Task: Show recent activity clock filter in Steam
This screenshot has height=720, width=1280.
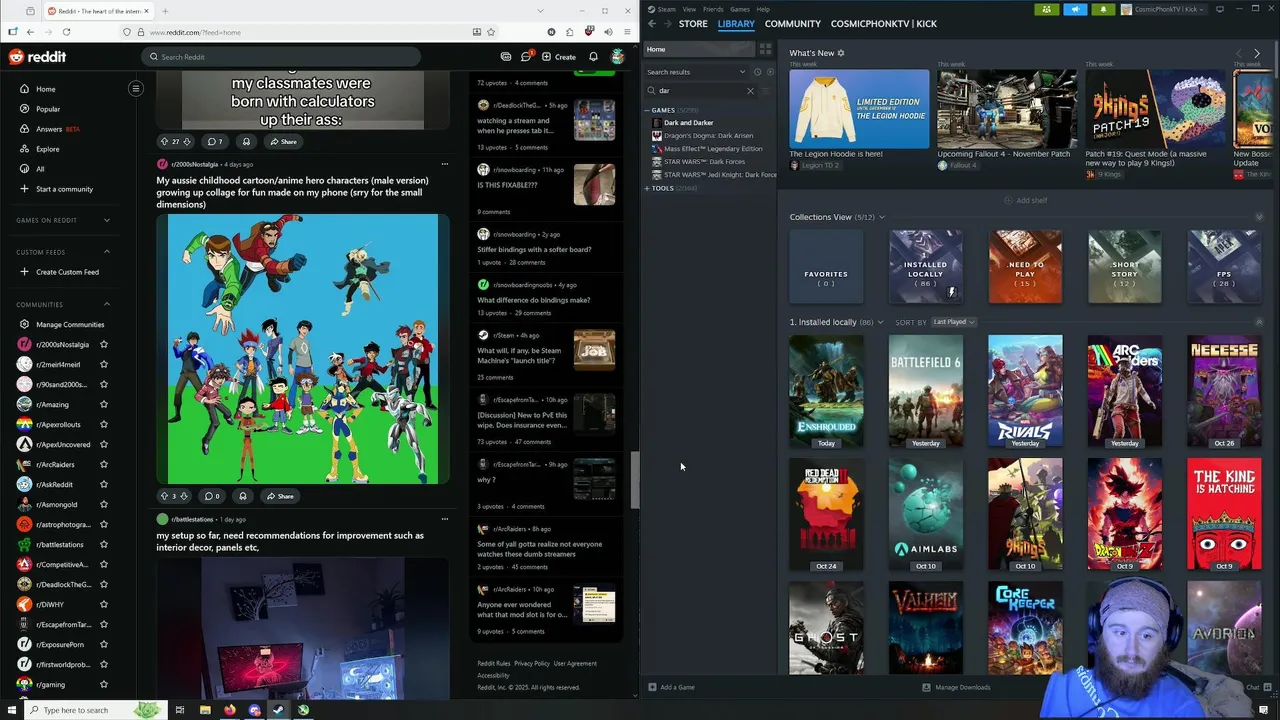Action: [757, 72]
